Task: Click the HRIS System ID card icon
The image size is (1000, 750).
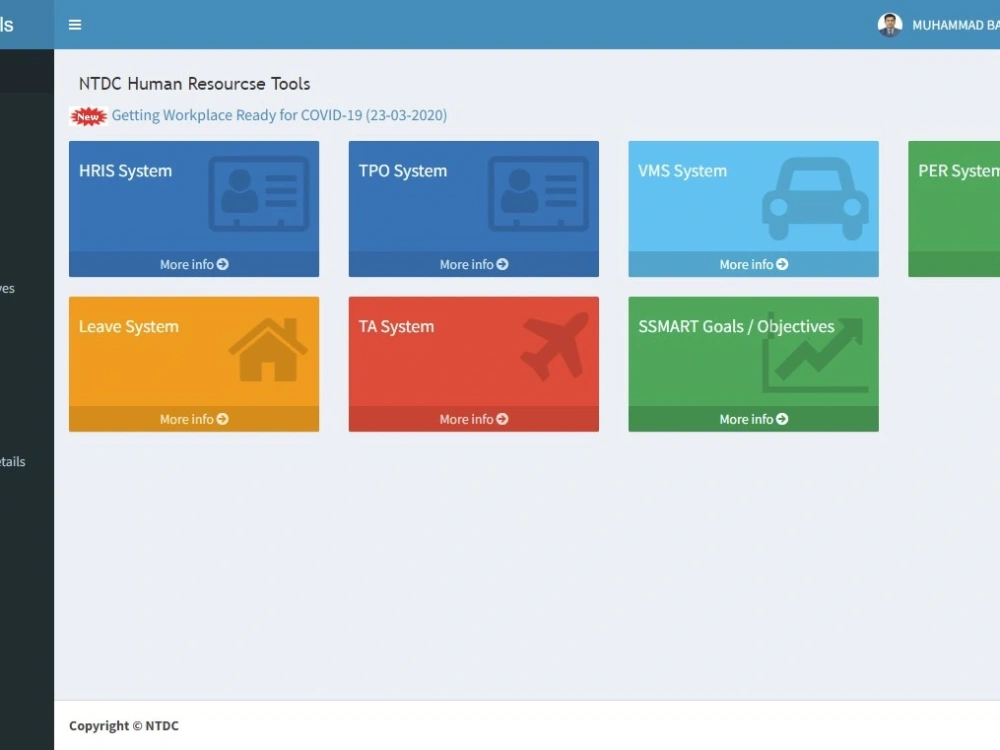Action: pyautogui.click(x=259, y=193)
